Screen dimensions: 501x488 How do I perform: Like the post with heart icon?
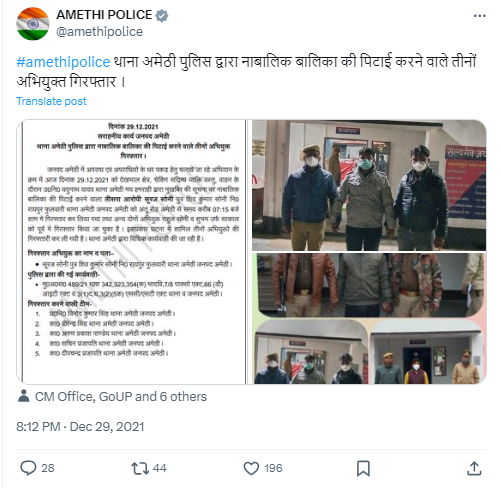pos(251,468)
